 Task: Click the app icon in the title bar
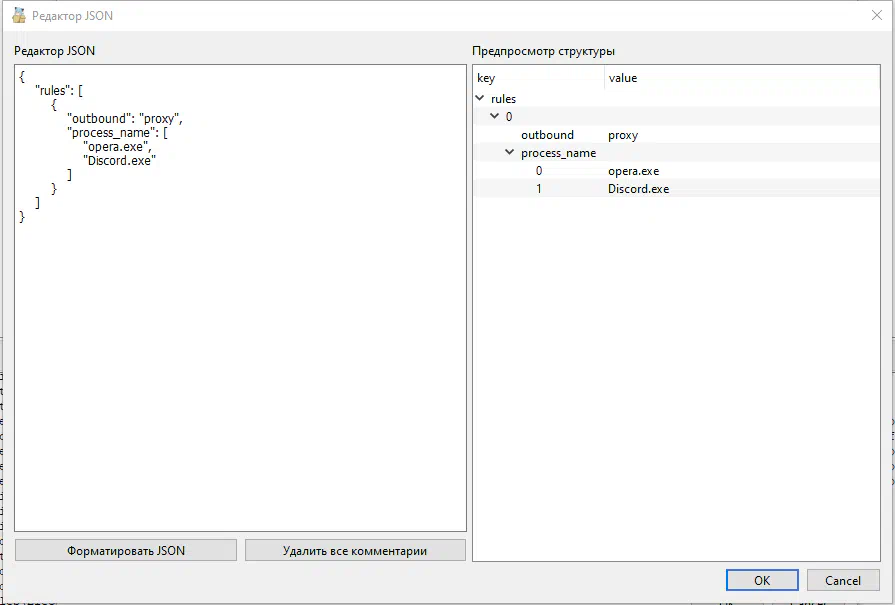[19, 15]
